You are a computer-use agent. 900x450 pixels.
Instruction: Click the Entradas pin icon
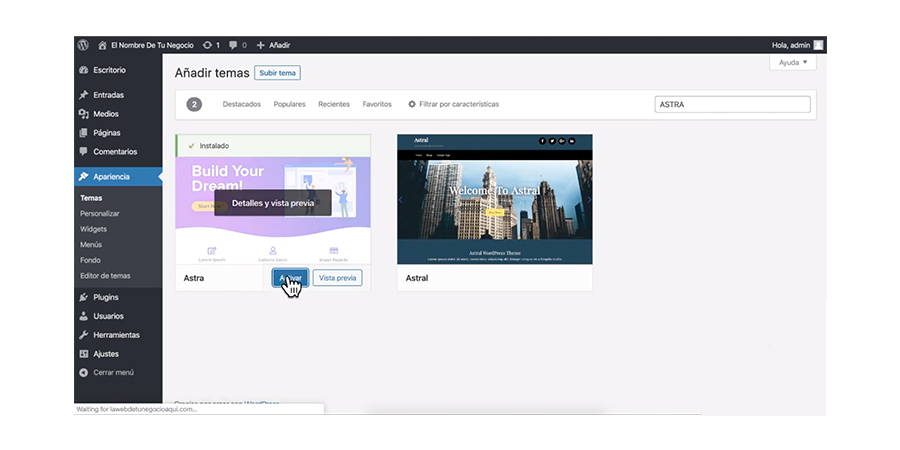point(84,95)
